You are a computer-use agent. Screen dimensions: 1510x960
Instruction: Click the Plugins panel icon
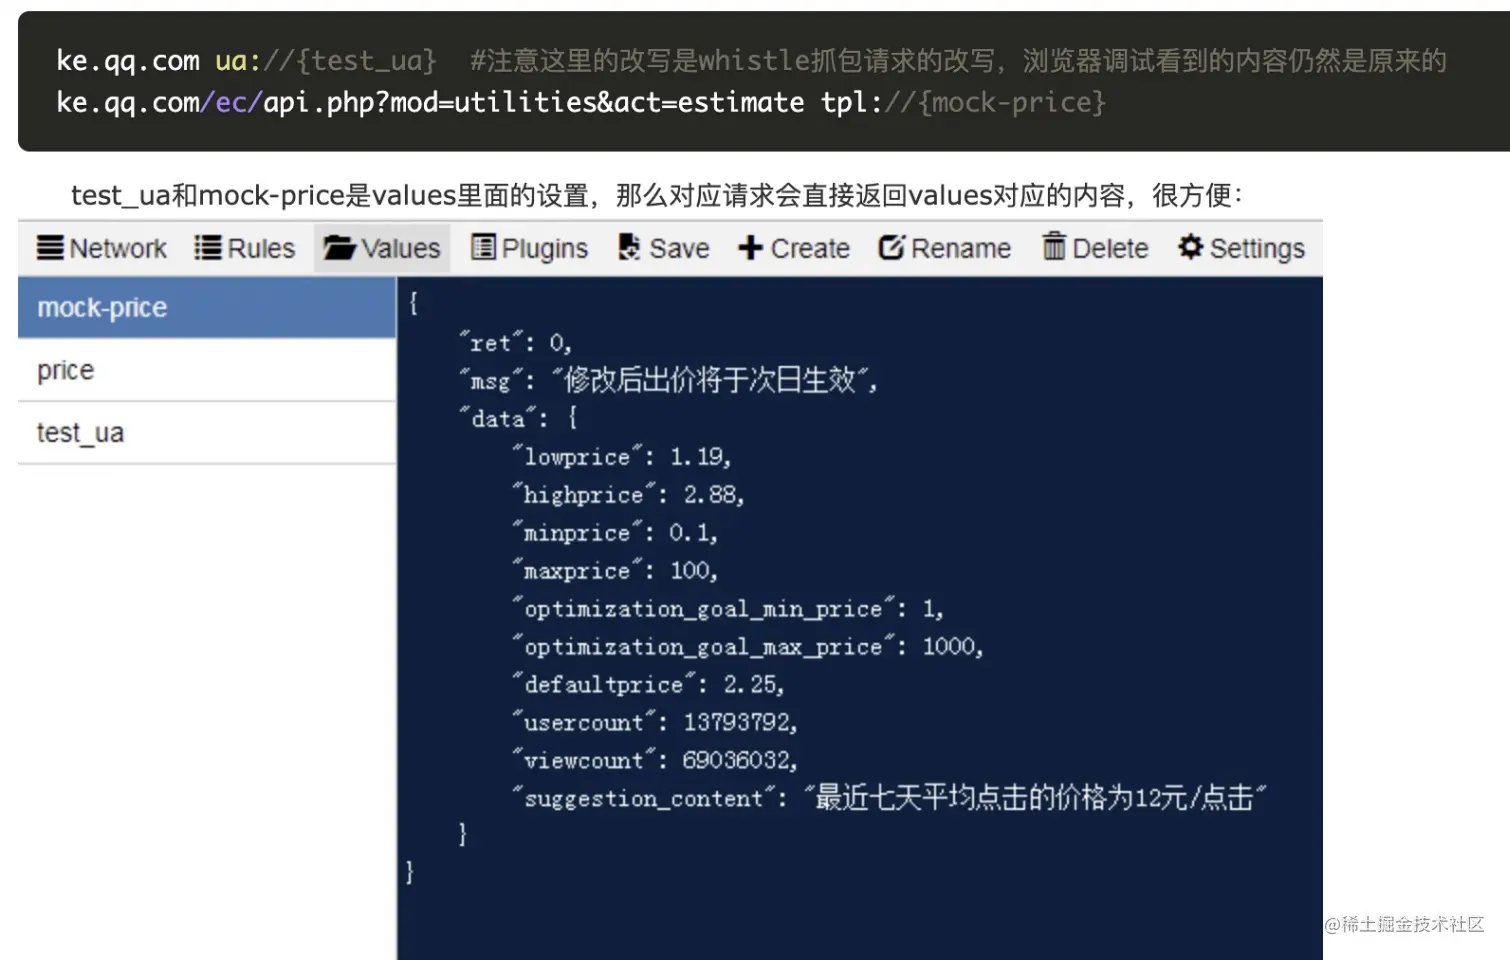point(483,247)
